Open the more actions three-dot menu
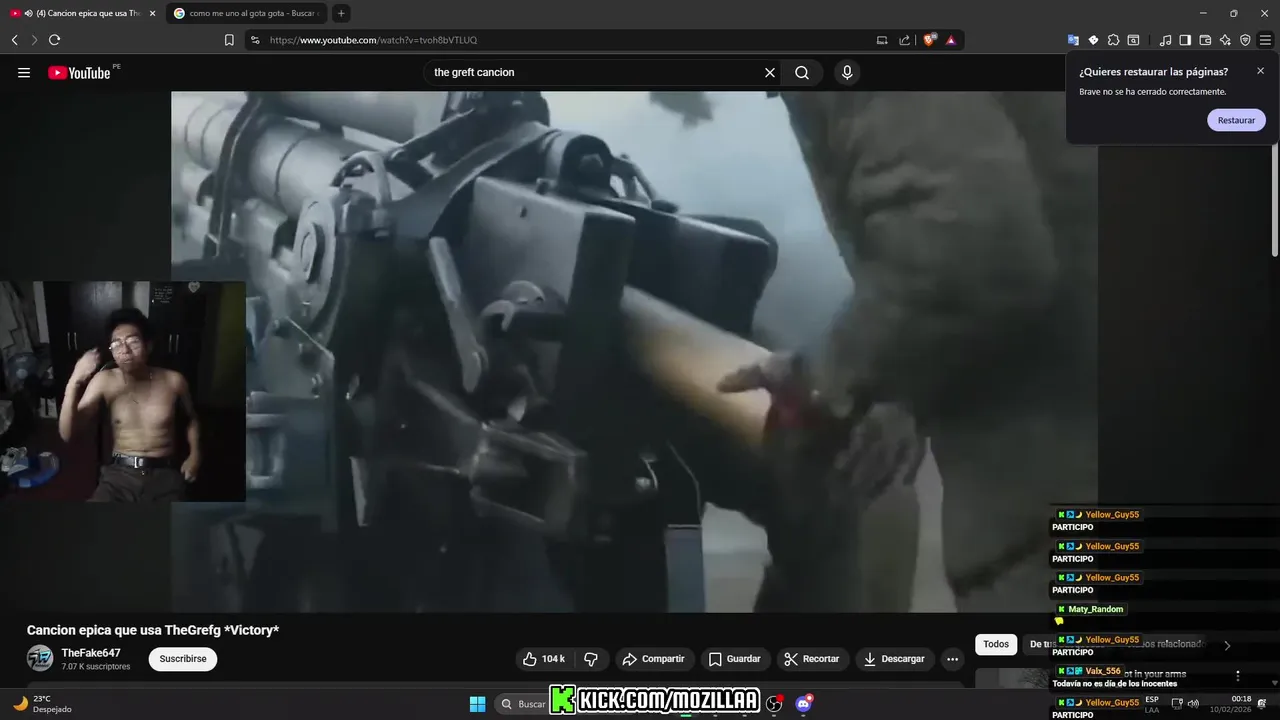The width and height of the screenshot is (1280, 720). (x=952, y=659)
